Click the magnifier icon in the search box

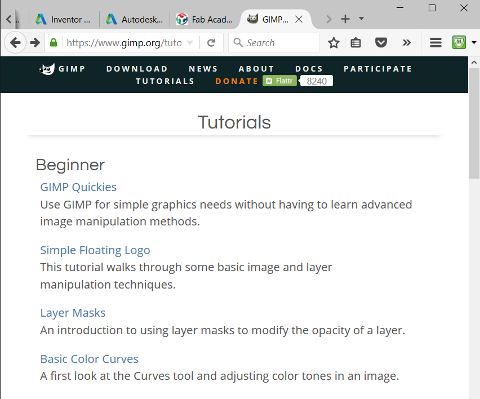pos(238,42)
